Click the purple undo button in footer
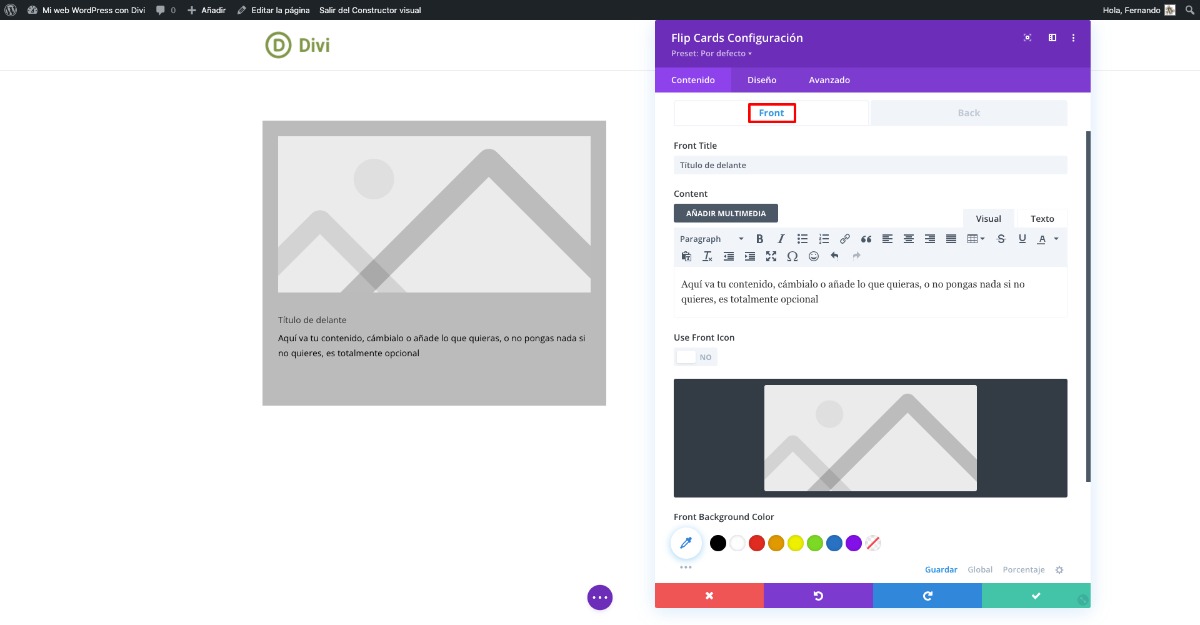 coord(818,596)
